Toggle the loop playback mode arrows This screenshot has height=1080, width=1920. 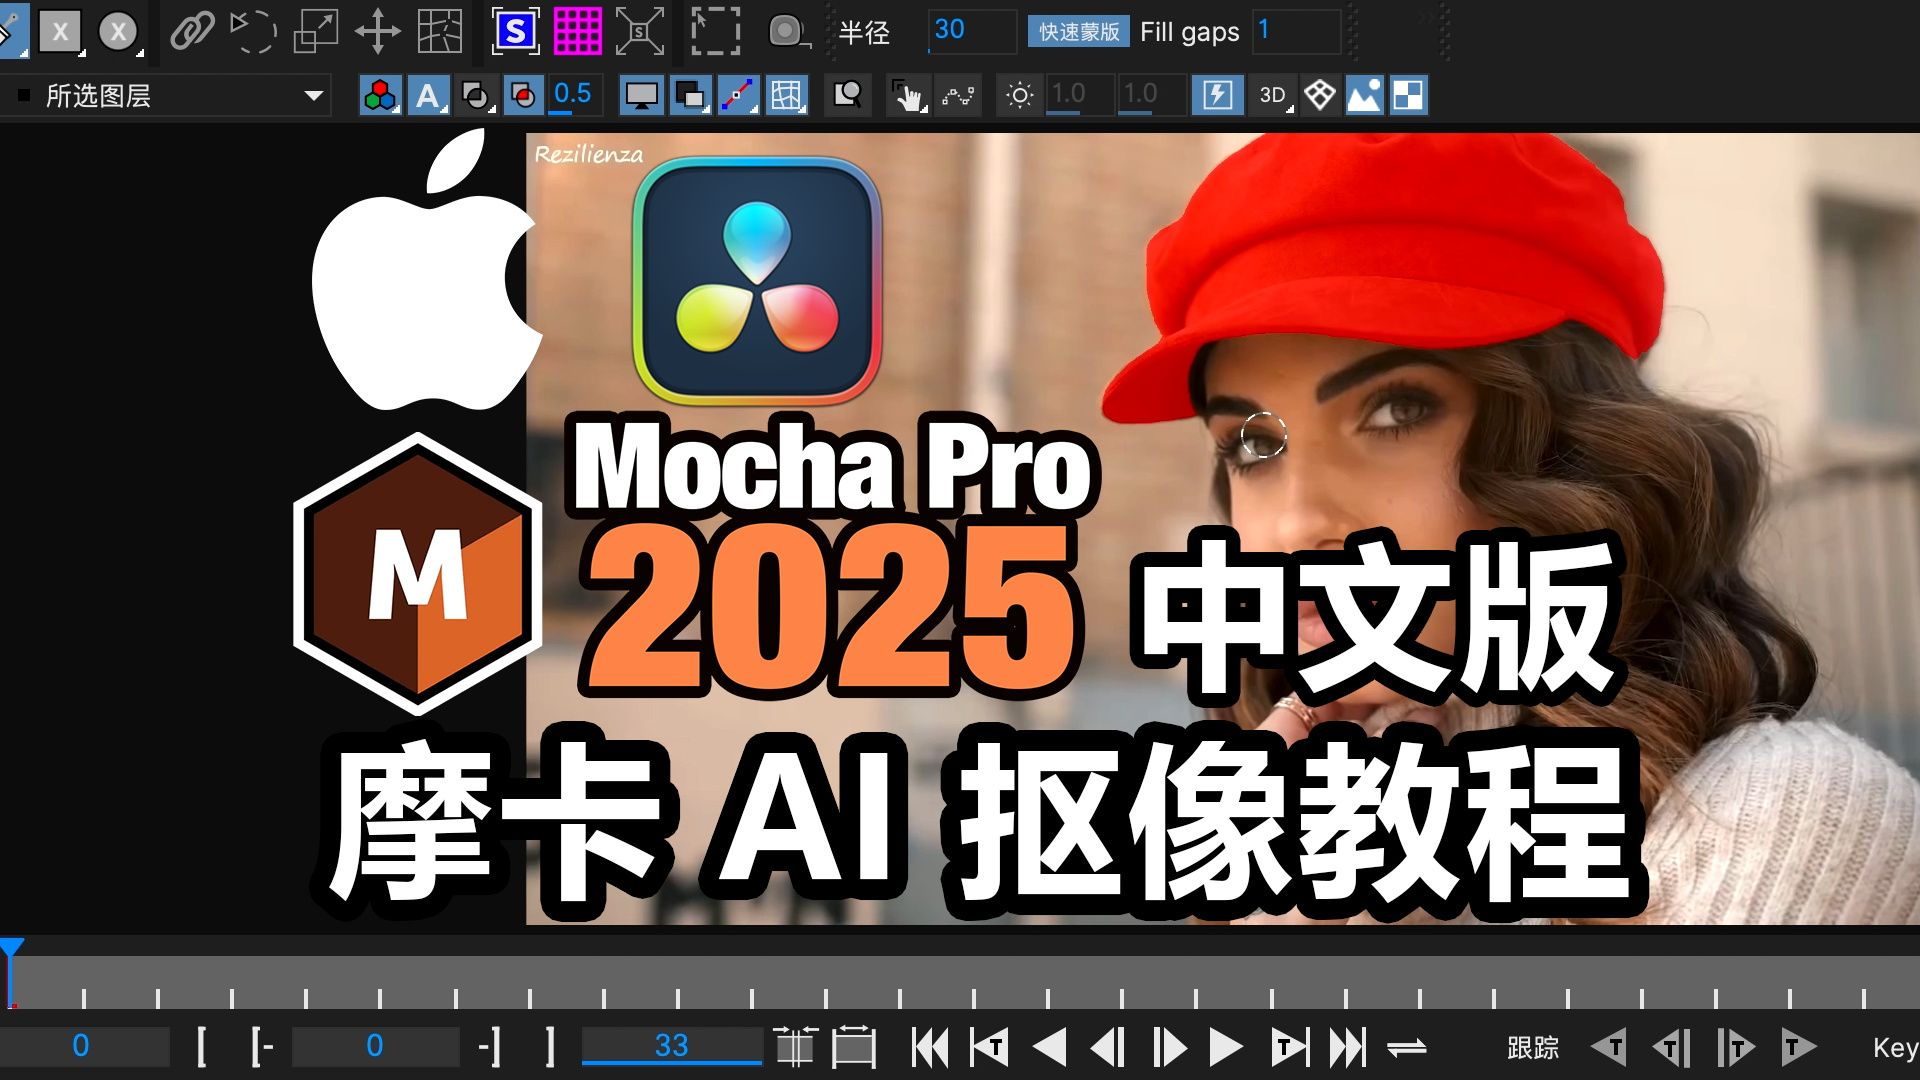tap(1407, 1048)
